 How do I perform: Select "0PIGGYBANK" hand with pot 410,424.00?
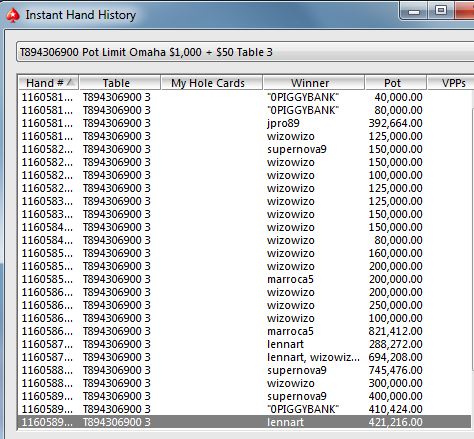click(245, 409)
